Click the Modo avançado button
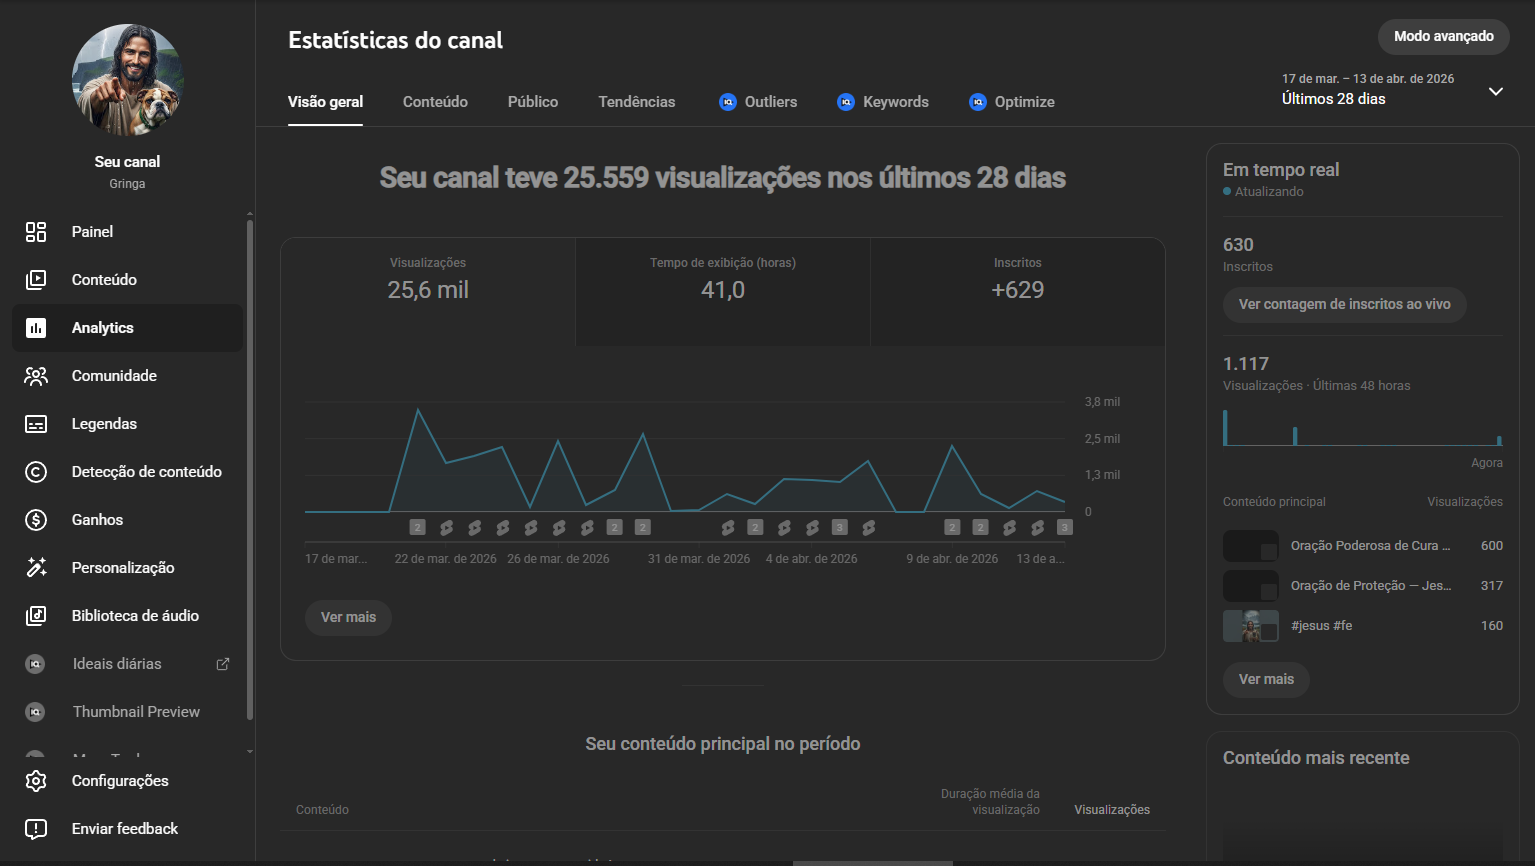 point(1443,37)
